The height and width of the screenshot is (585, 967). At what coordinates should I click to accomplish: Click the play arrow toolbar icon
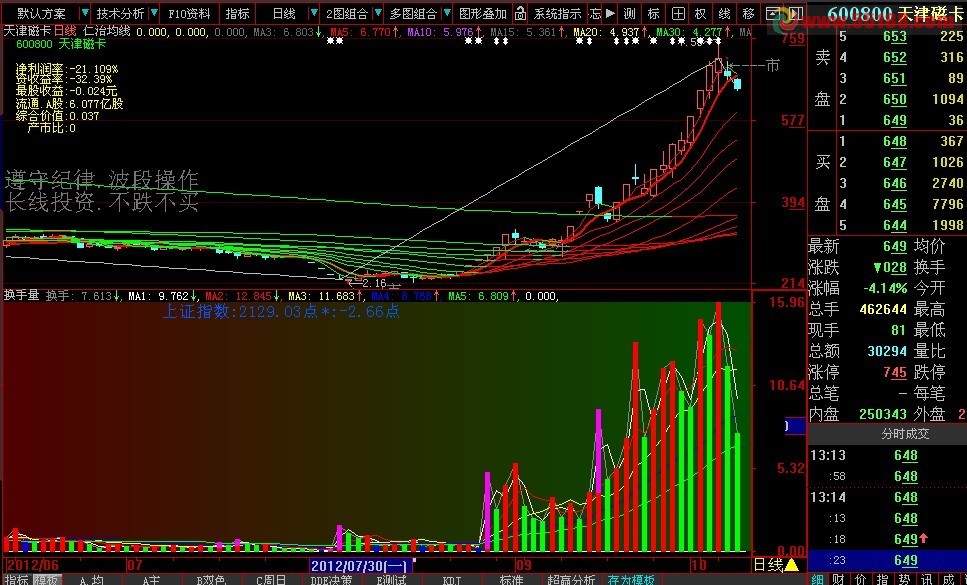click(x=610, y=13)
